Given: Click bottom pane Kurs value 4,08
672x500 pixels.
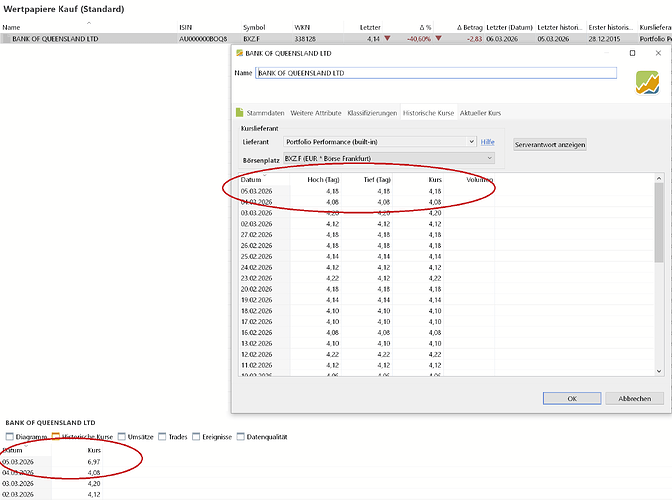Looking at the screenshot, I should pyautogui.click(x=94, y=473).
